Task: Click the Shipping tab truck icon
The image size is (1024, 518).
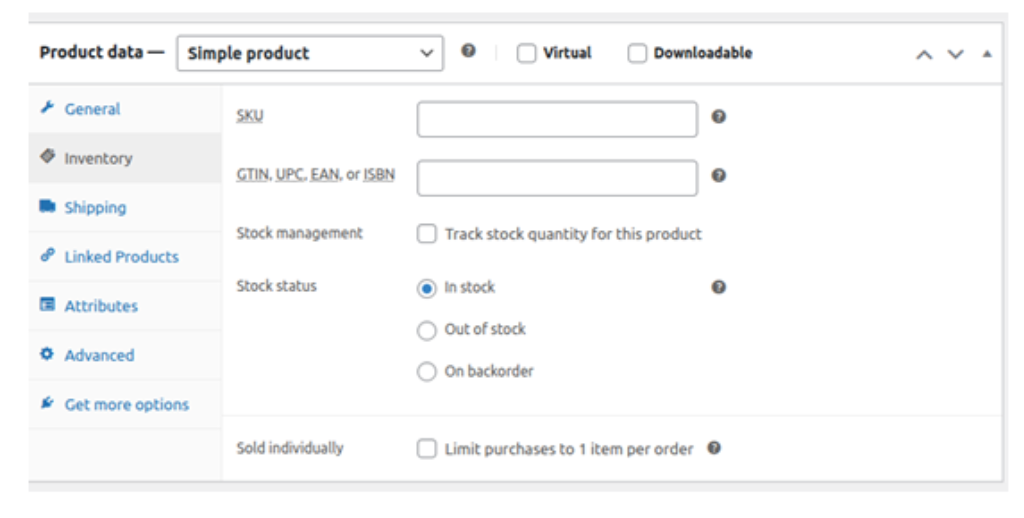Action: 47,206
